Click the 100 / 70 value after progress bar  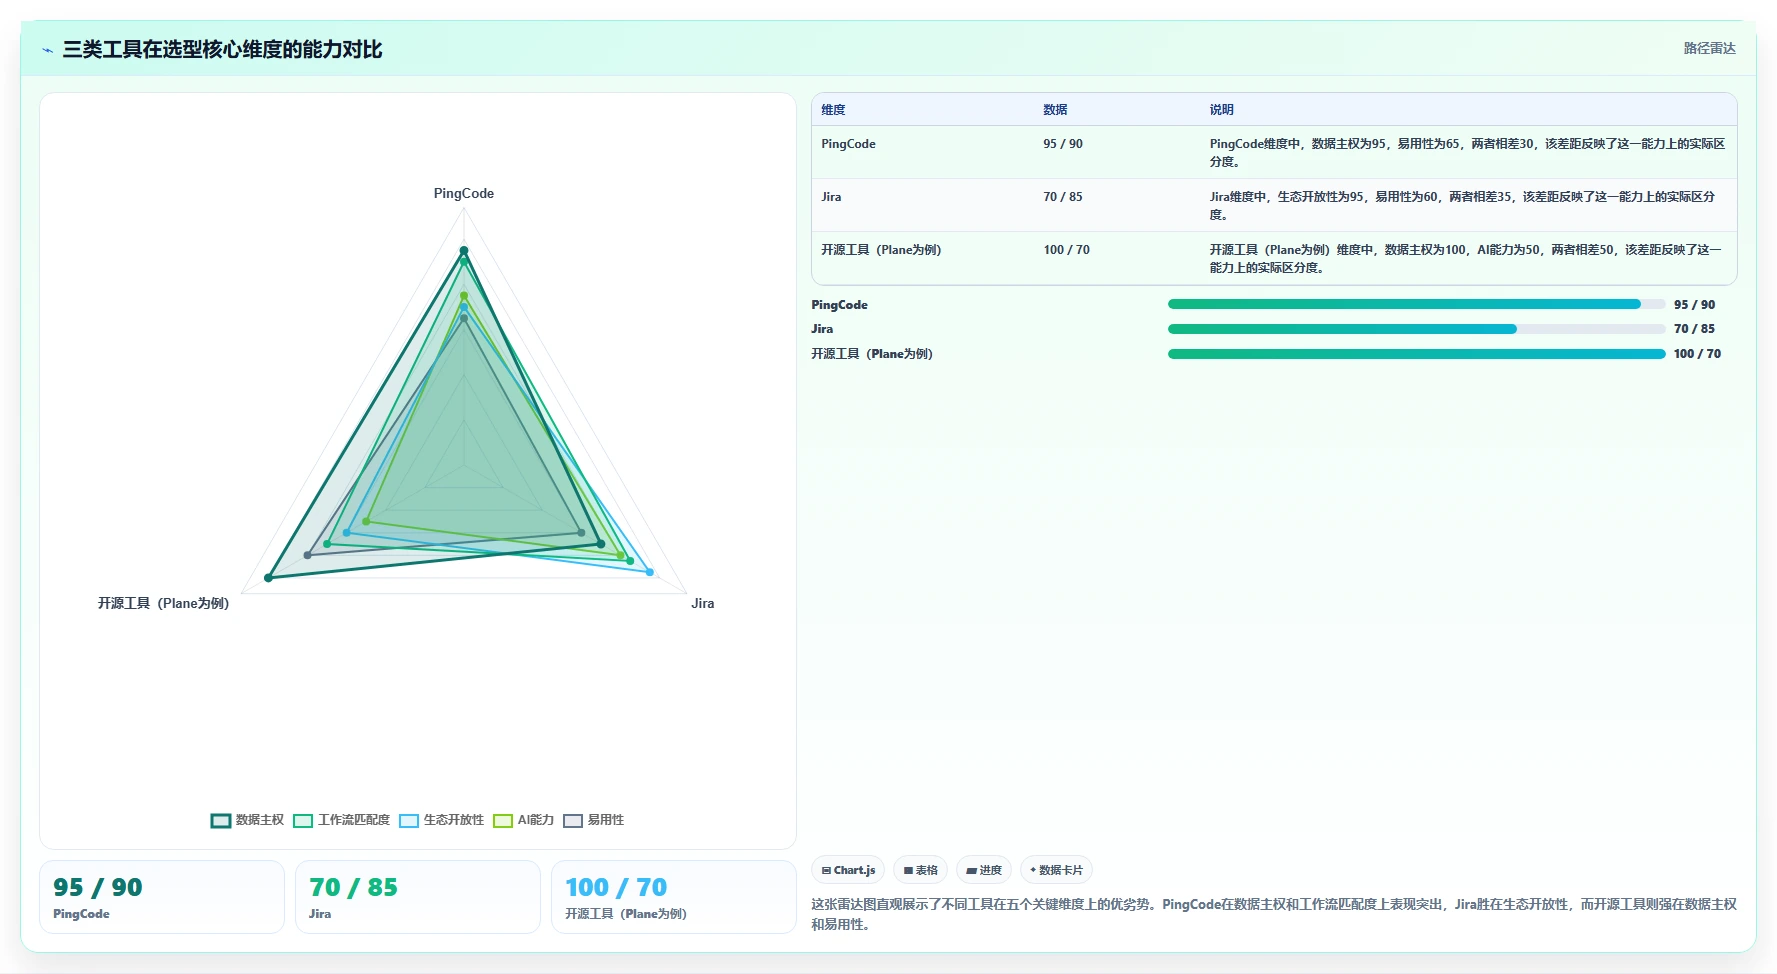point(1697,354)
